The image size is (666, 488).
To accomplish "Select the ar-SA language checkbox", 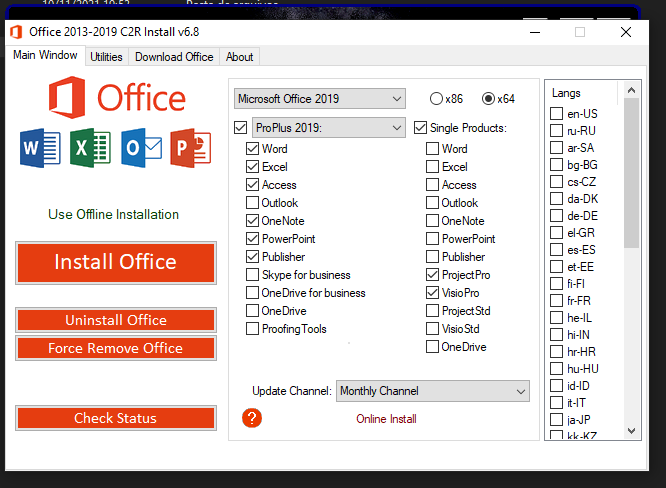I will click(556, 147).
